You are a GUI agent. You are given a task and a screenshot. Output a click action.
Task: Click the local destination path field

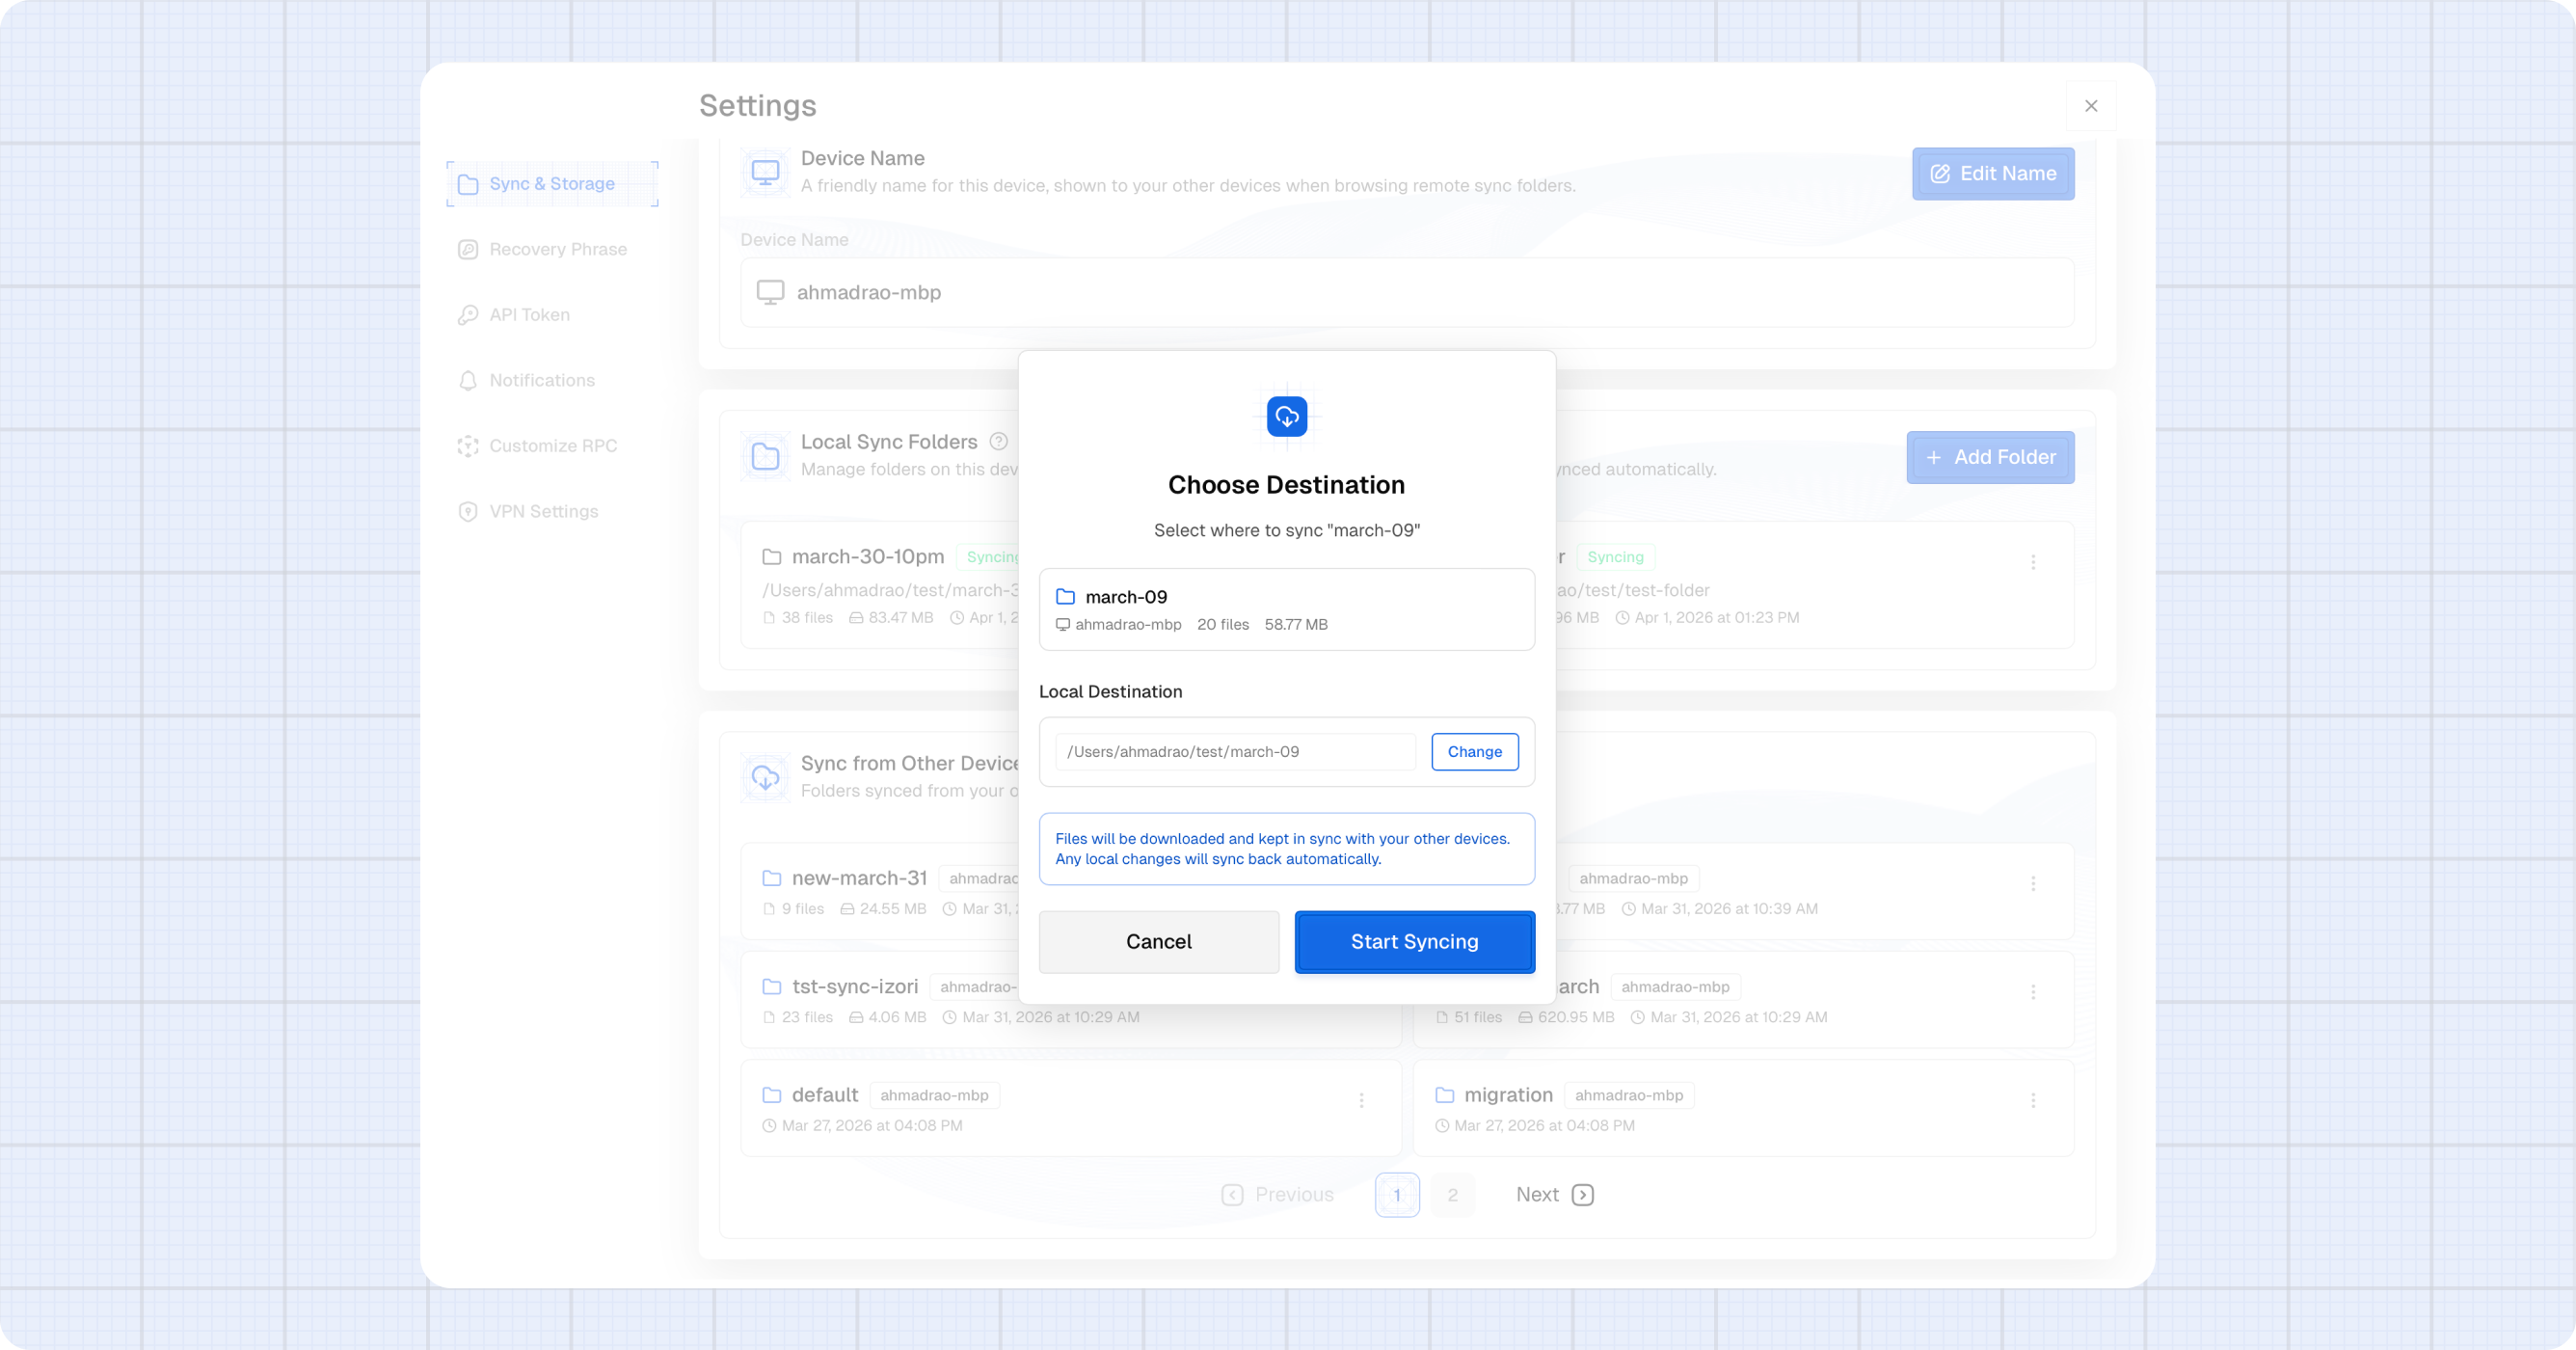tap(1234, 751)
